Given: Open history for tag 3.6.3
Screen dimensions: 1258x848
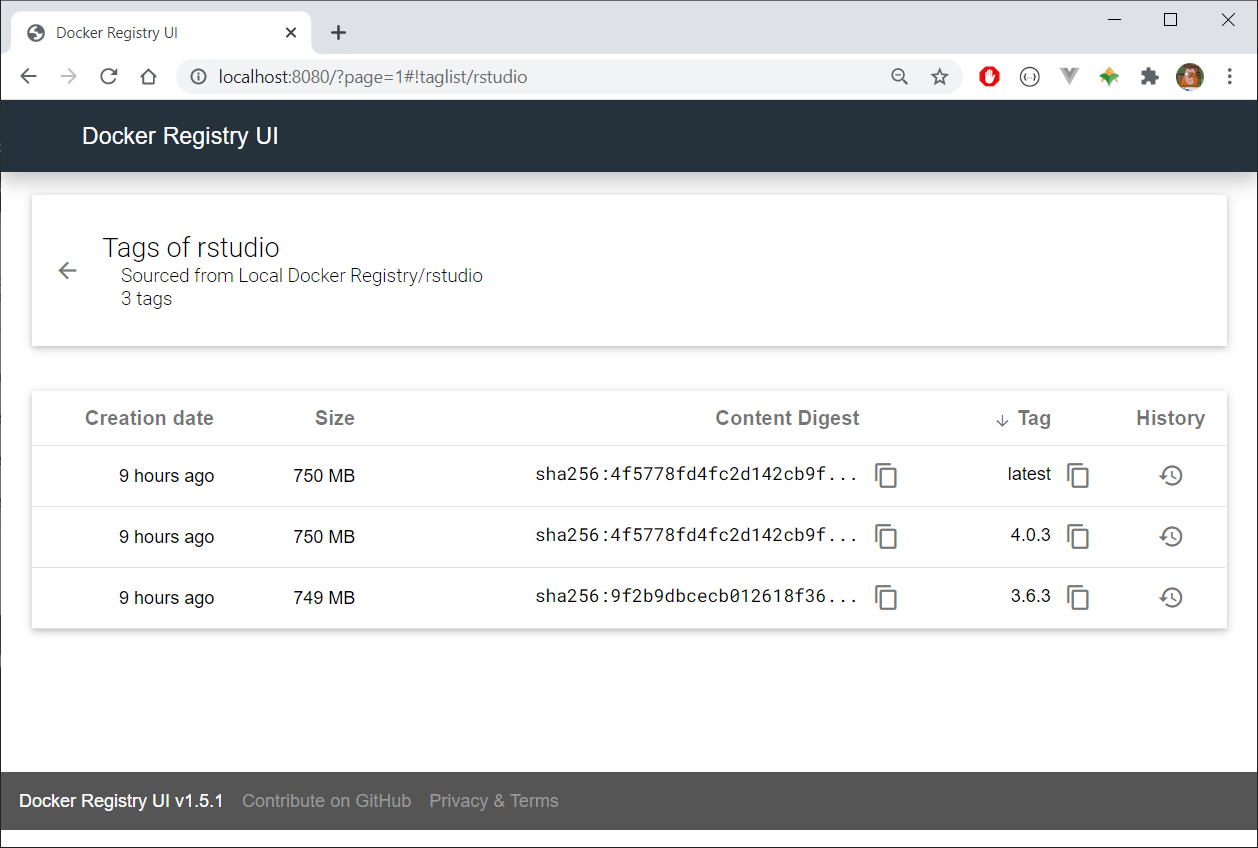Looking at the screenshot, I should point(1171,598).
